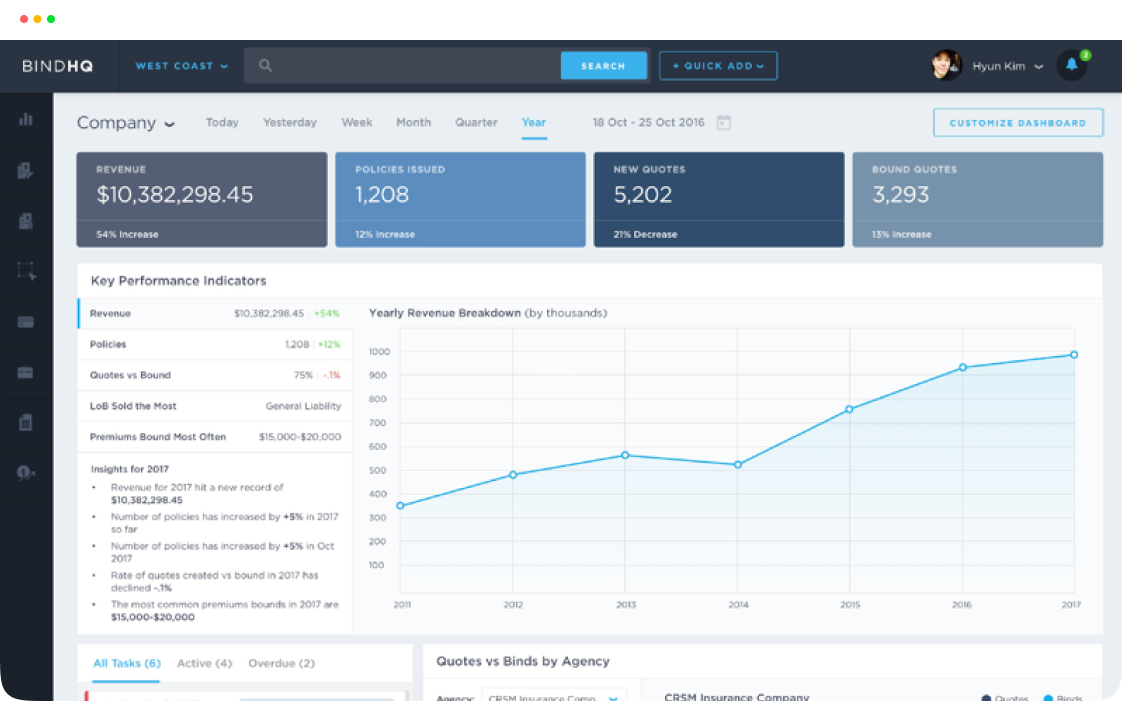Close the window with red dot
The width and height of the screenshot is (1122, 701).
click(x=24, y=19)
